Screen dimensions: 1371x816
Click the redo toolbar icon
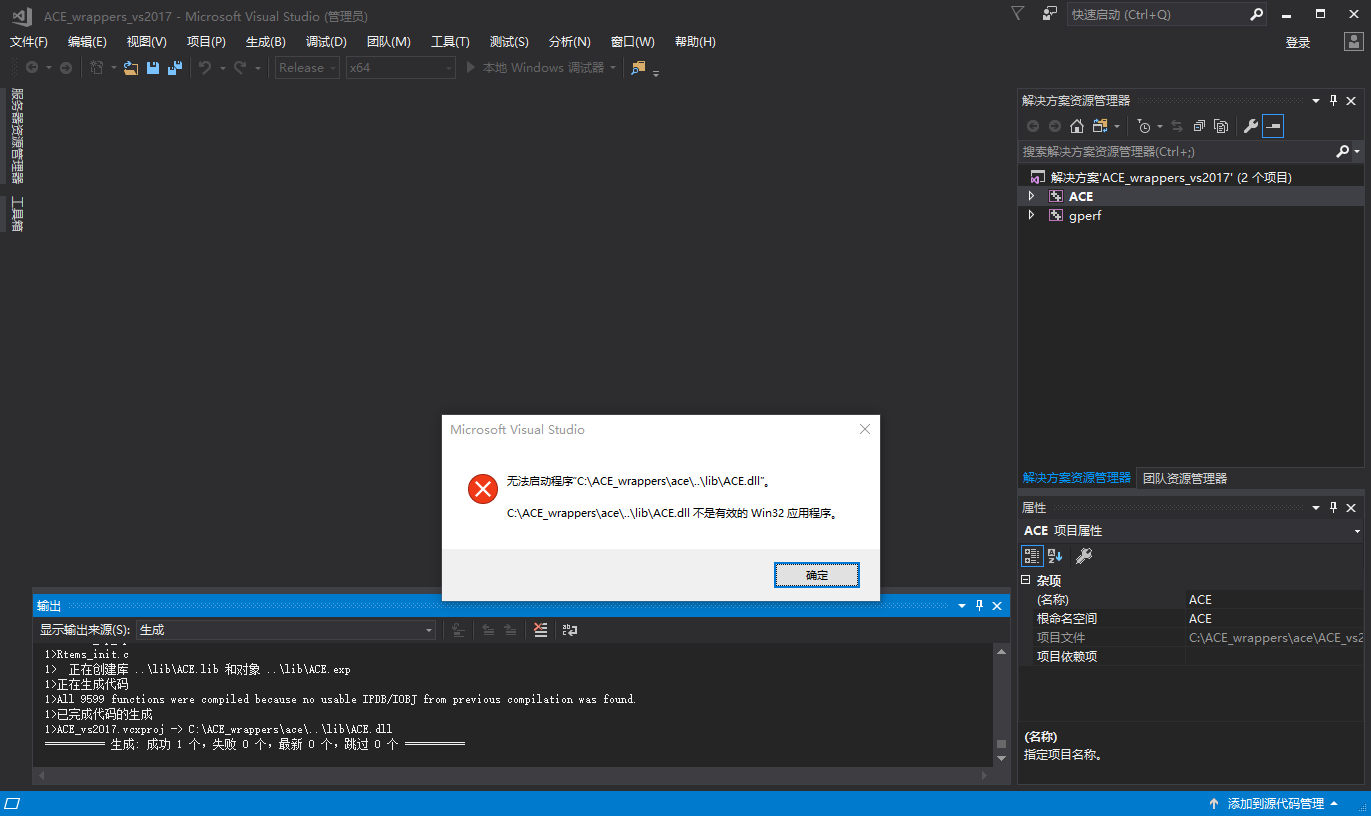click(x=240, y=68)
